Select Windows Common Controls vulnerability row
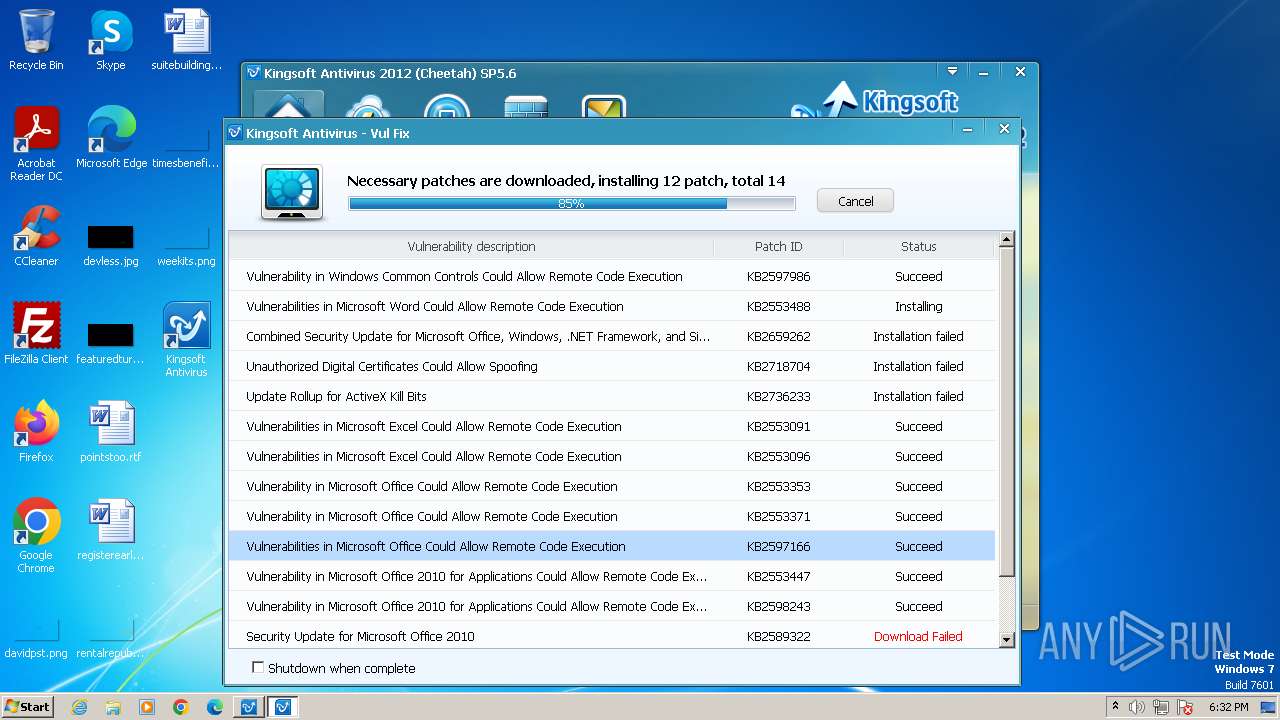 pyautogui.click(x=612, y=276)
